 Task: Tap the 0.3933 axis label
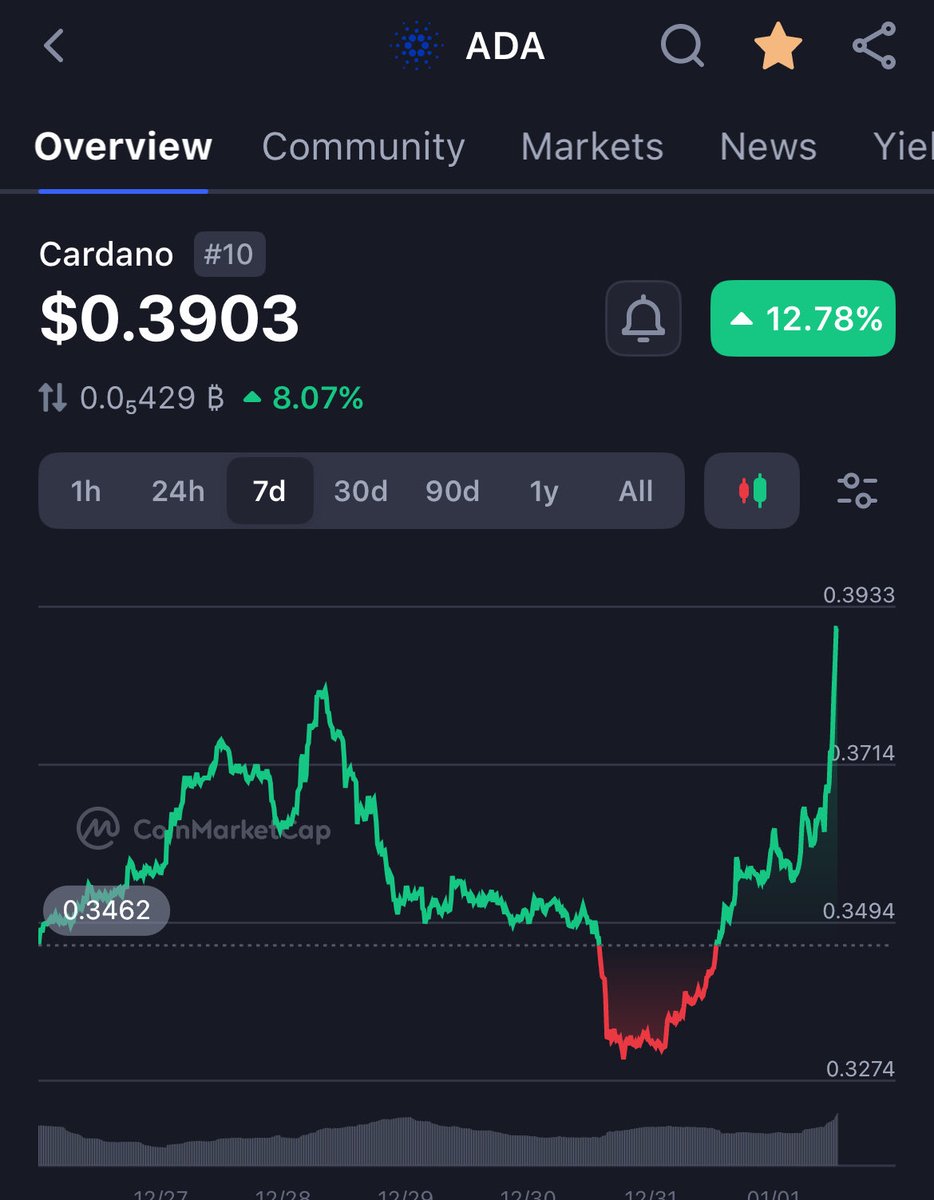[859, 595]
